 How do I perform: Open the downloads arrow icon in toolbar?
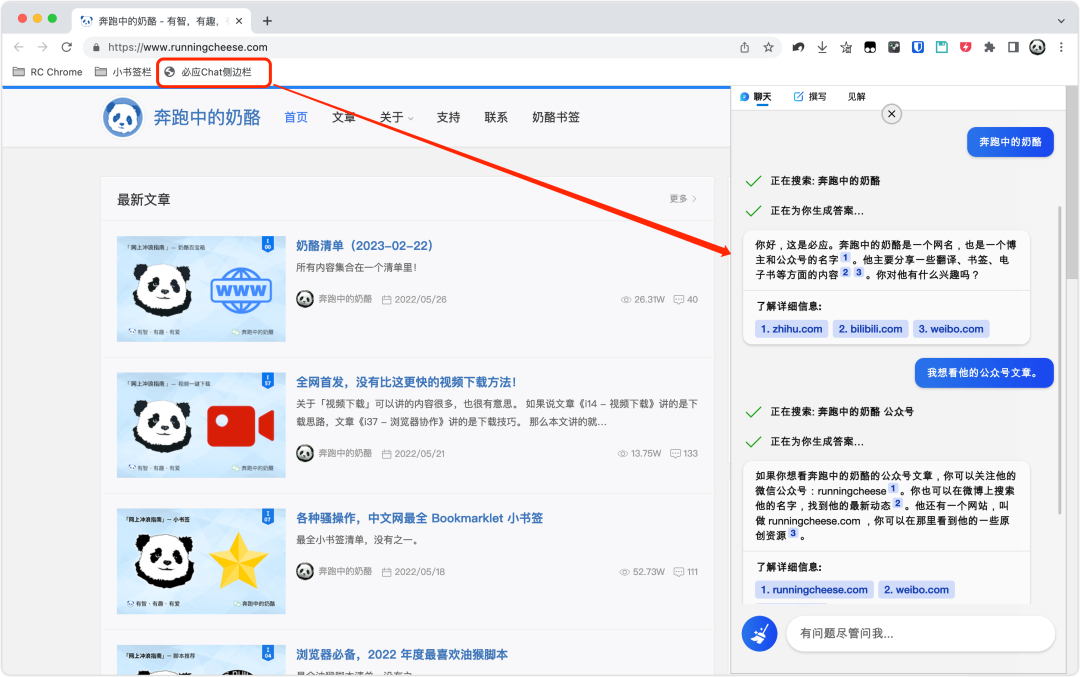[822, 47]
